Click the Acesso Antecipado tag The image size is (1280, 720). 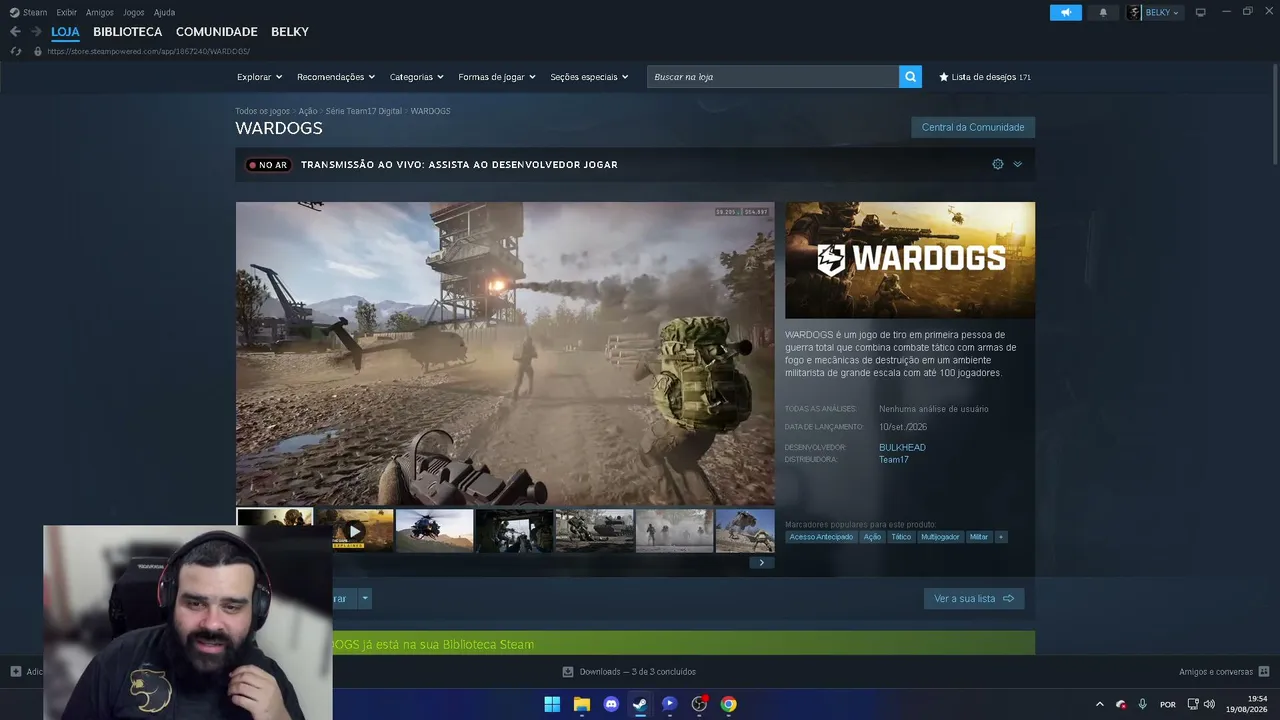[x=821, y=537]
